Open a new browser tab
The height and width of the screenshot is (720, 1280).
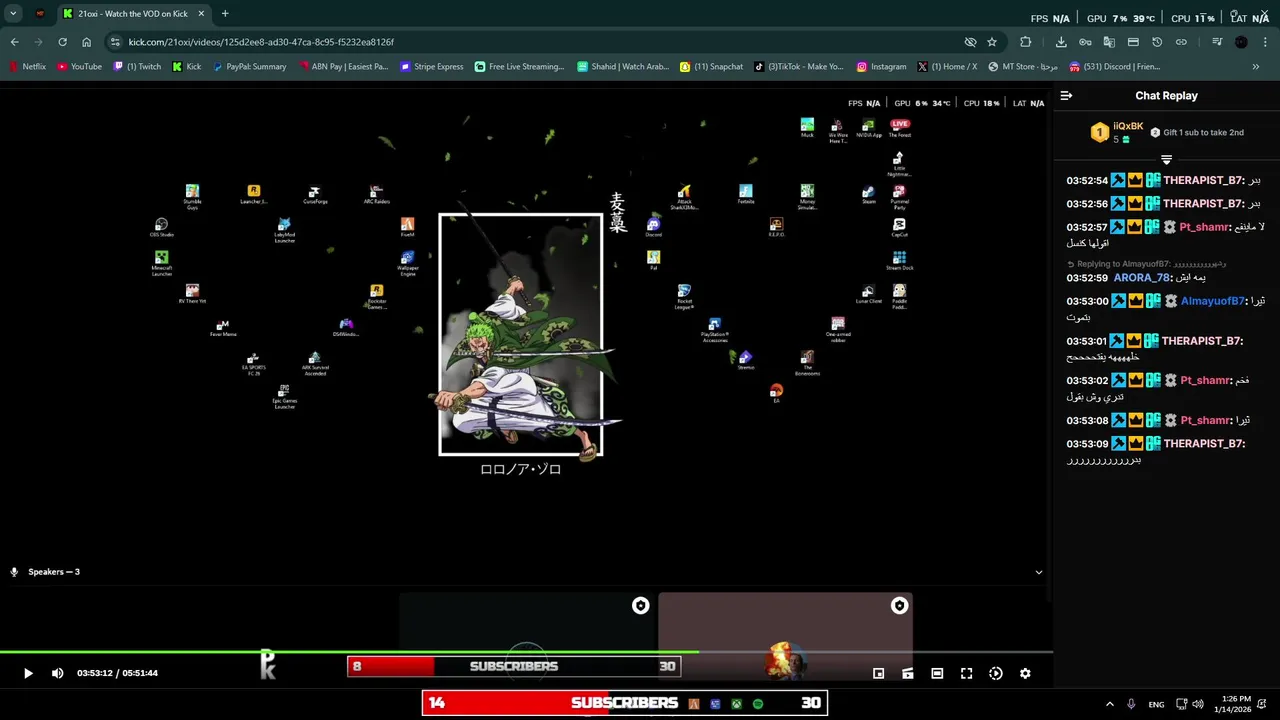[225, 14]
